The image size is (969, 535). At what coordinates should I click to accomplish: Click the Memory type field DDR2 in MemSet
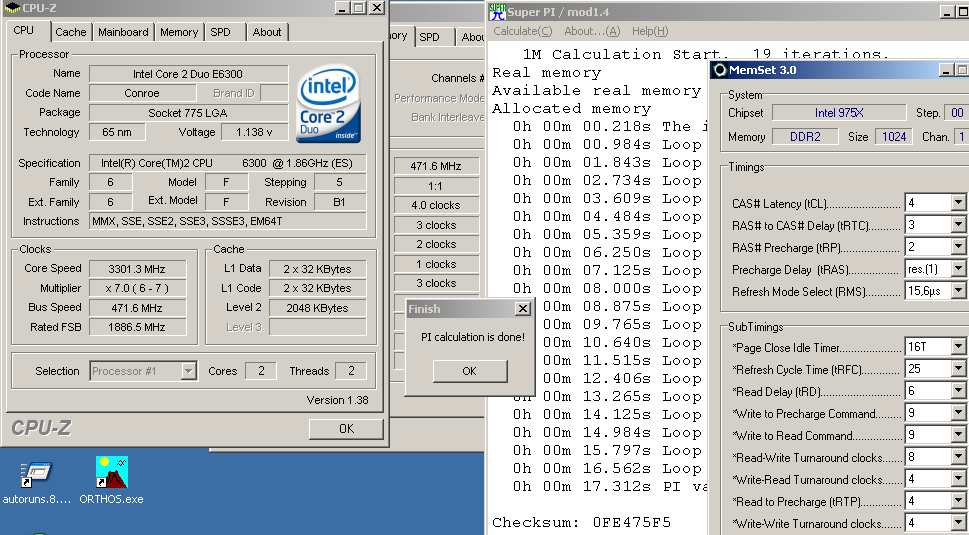coord(805,137)
